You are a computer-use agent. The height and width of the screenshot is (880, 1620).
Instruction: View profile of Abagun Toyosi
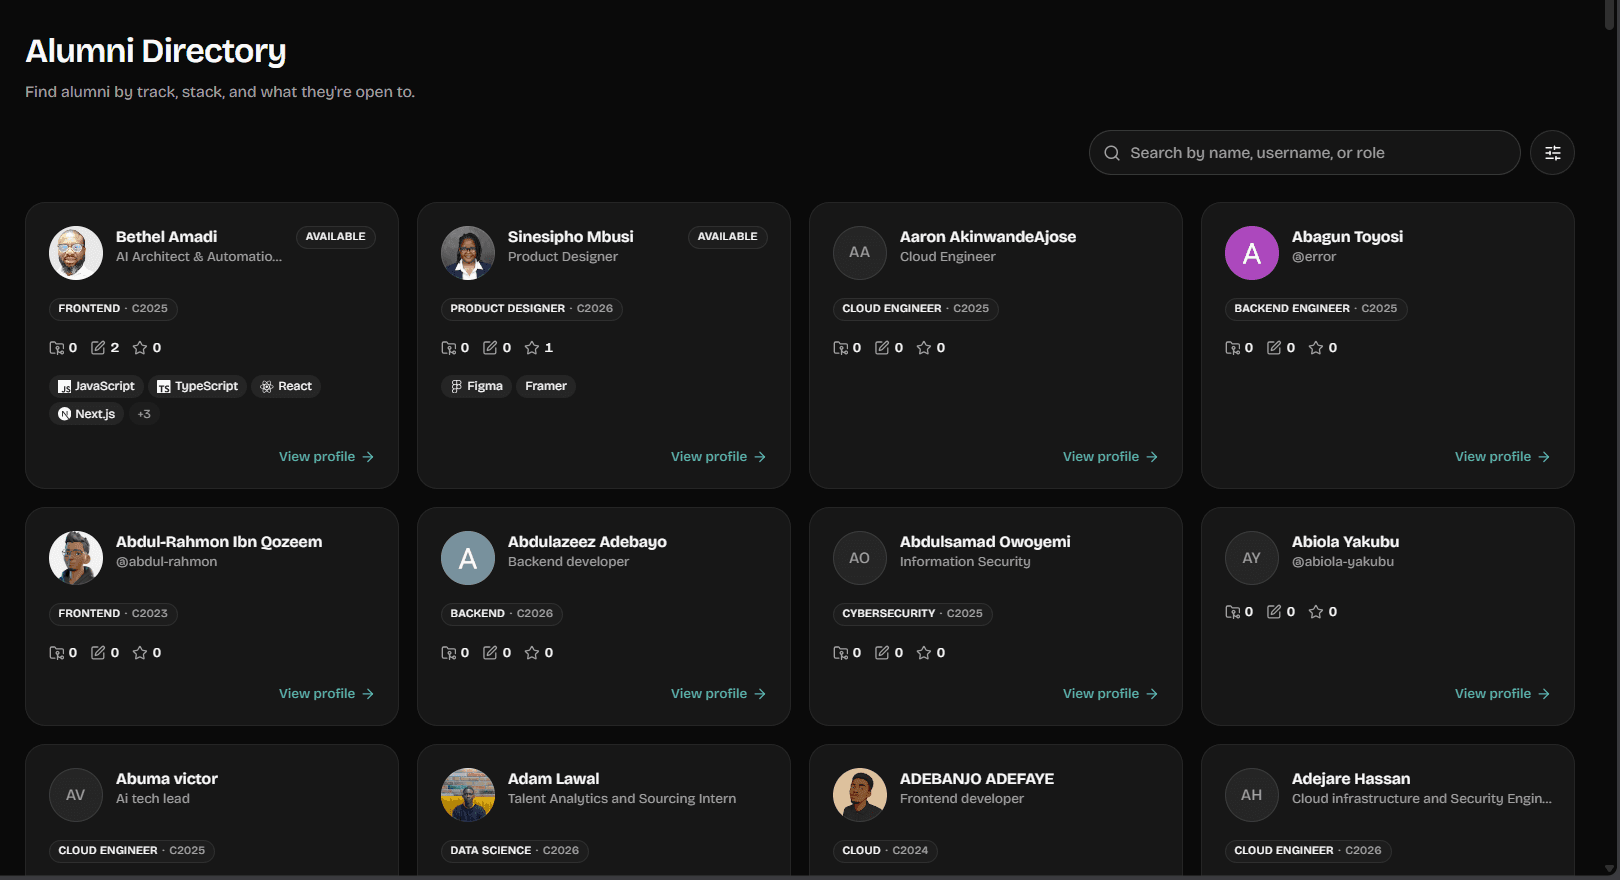click(x=1502, y=456)
